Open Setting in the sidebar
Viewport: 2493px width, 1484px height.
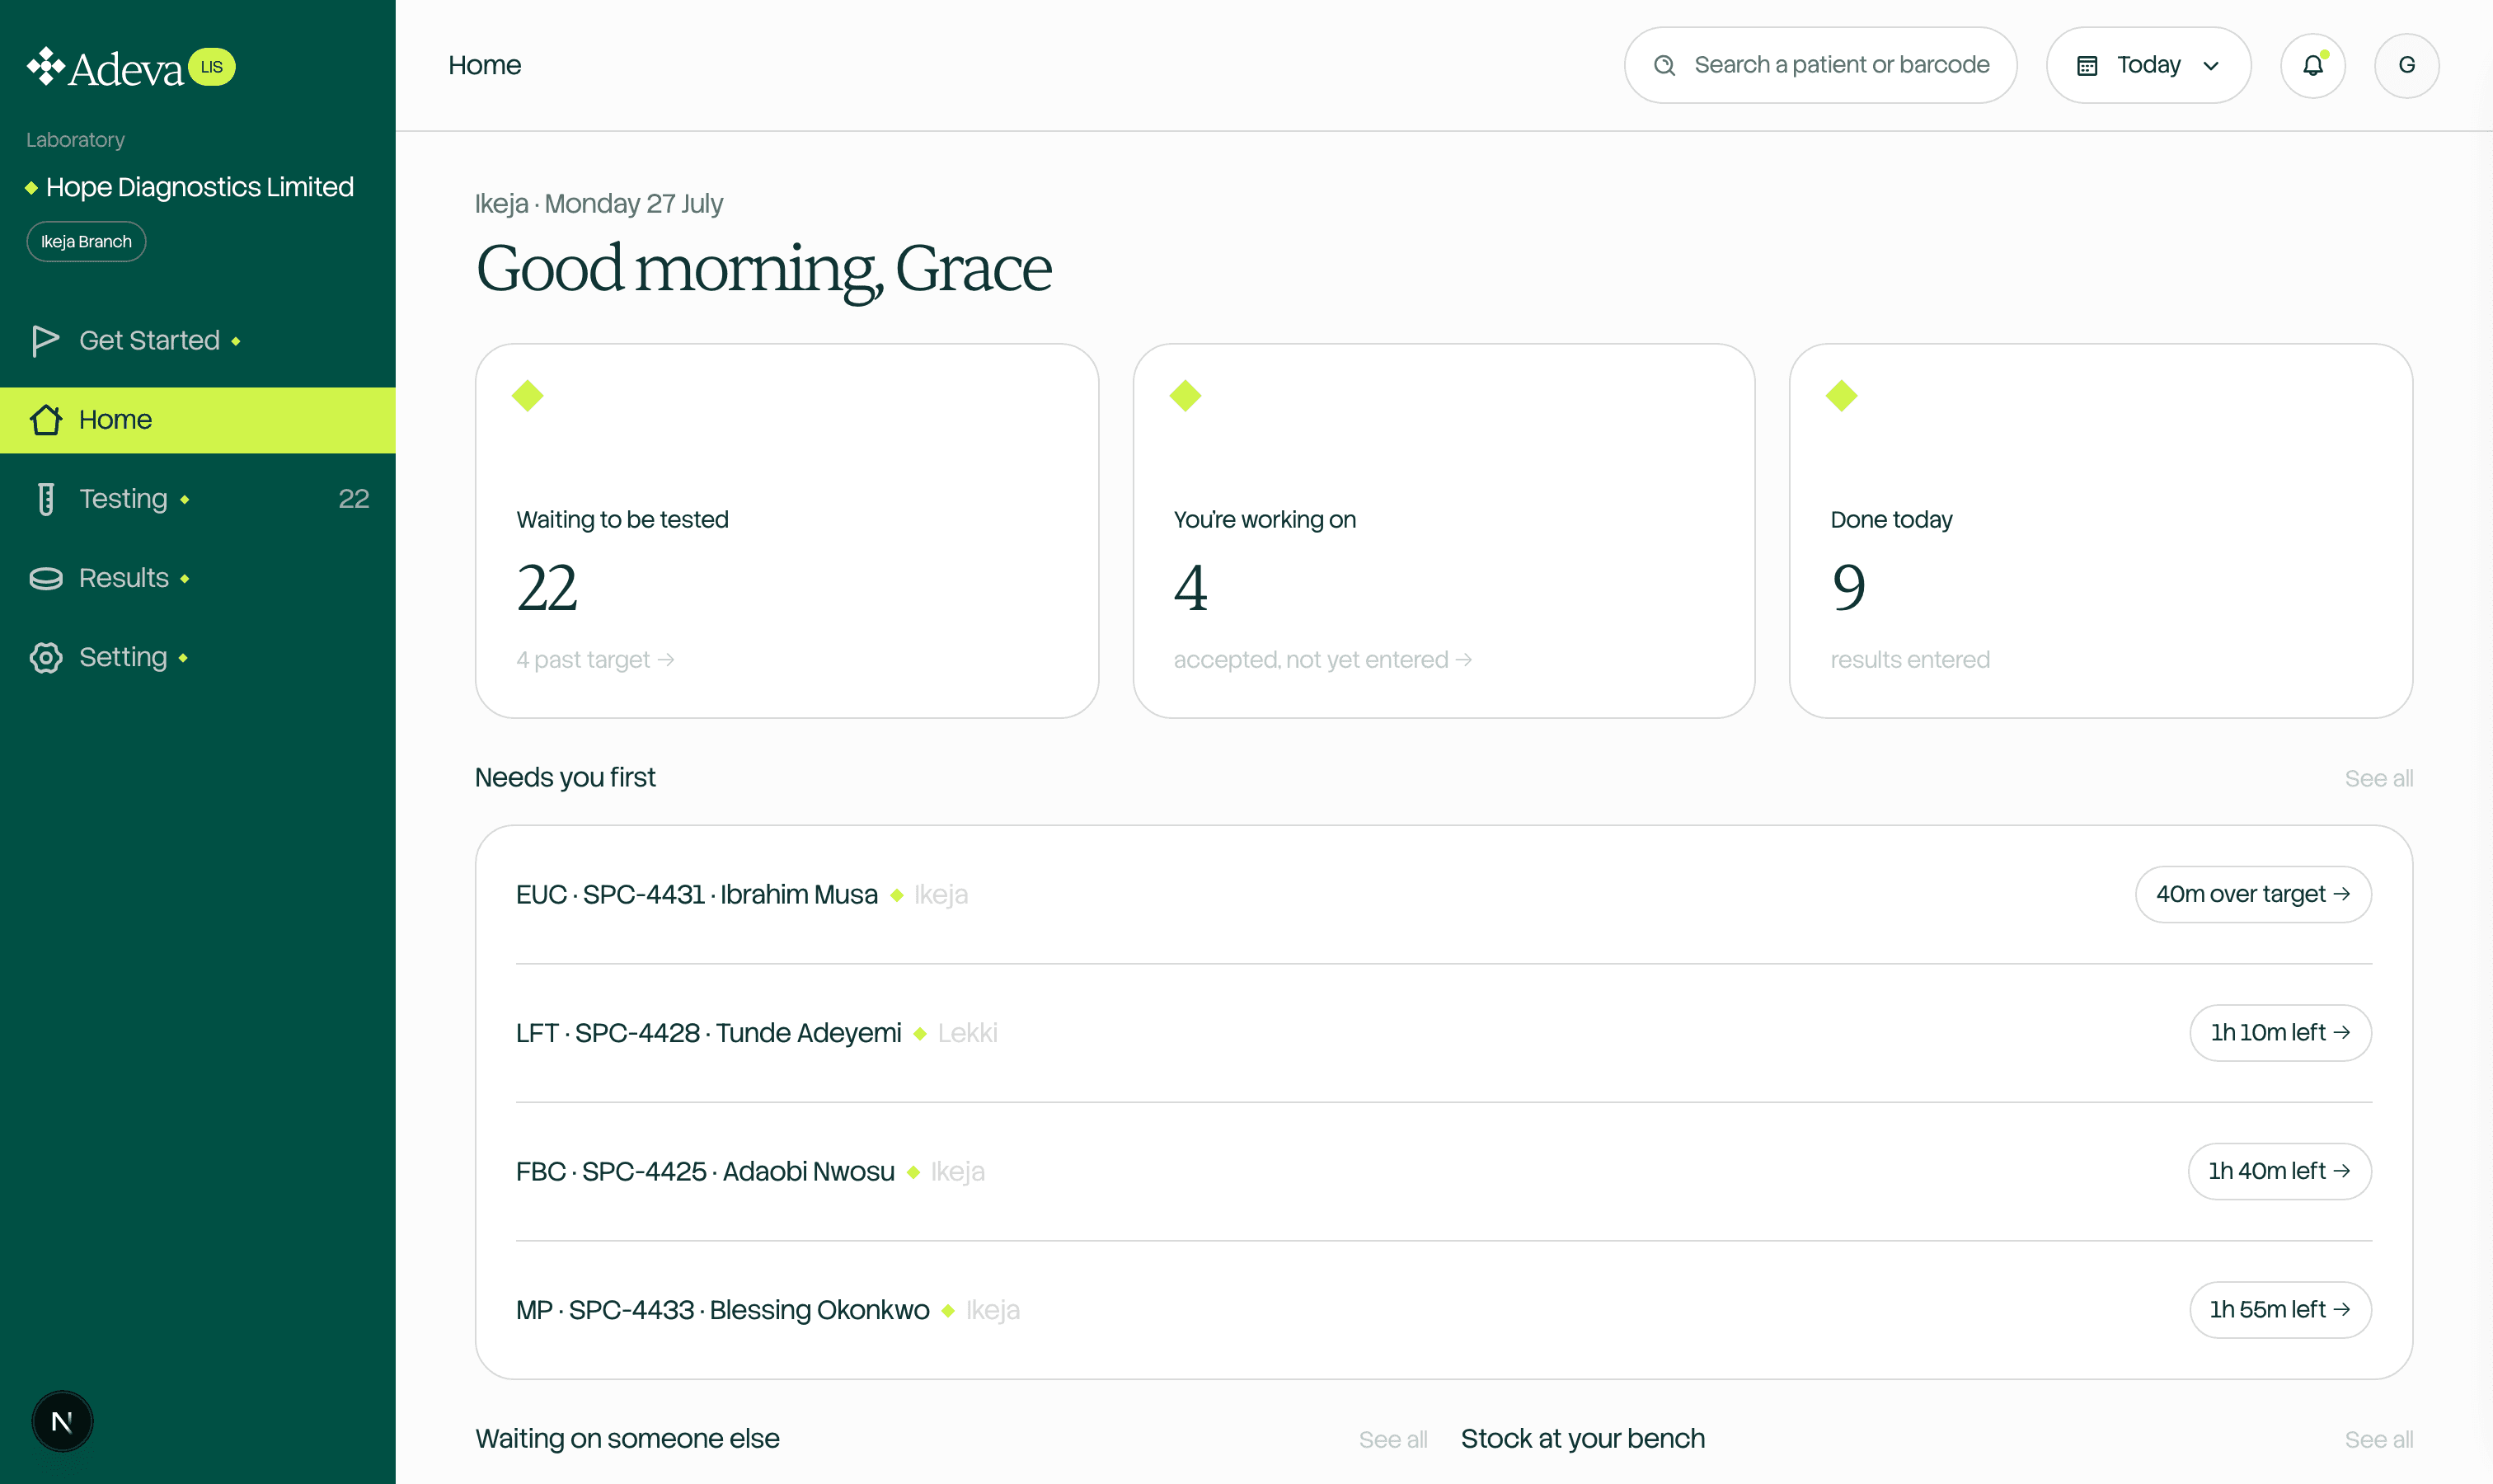(x=198, y=657)
